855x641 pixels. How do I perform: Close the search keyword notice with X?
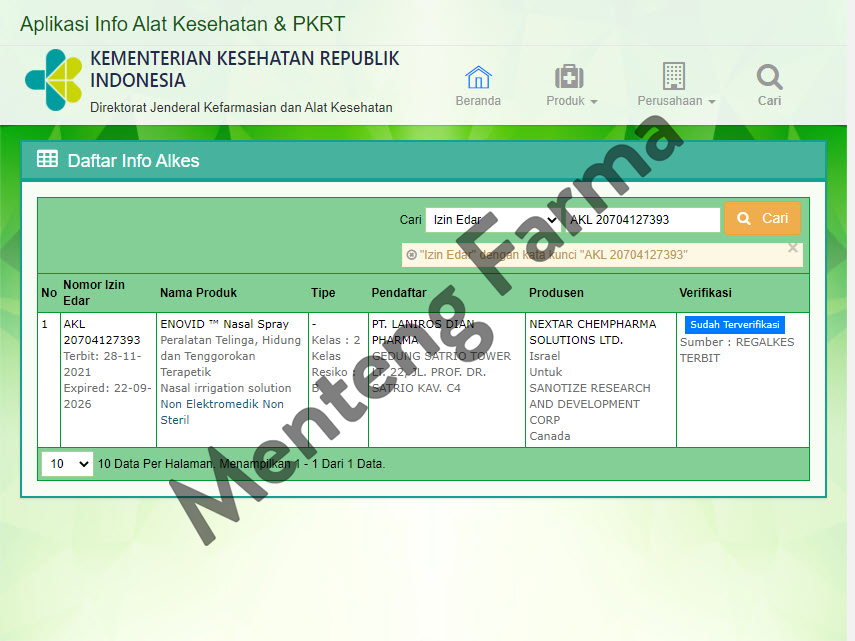pos(793,248)
